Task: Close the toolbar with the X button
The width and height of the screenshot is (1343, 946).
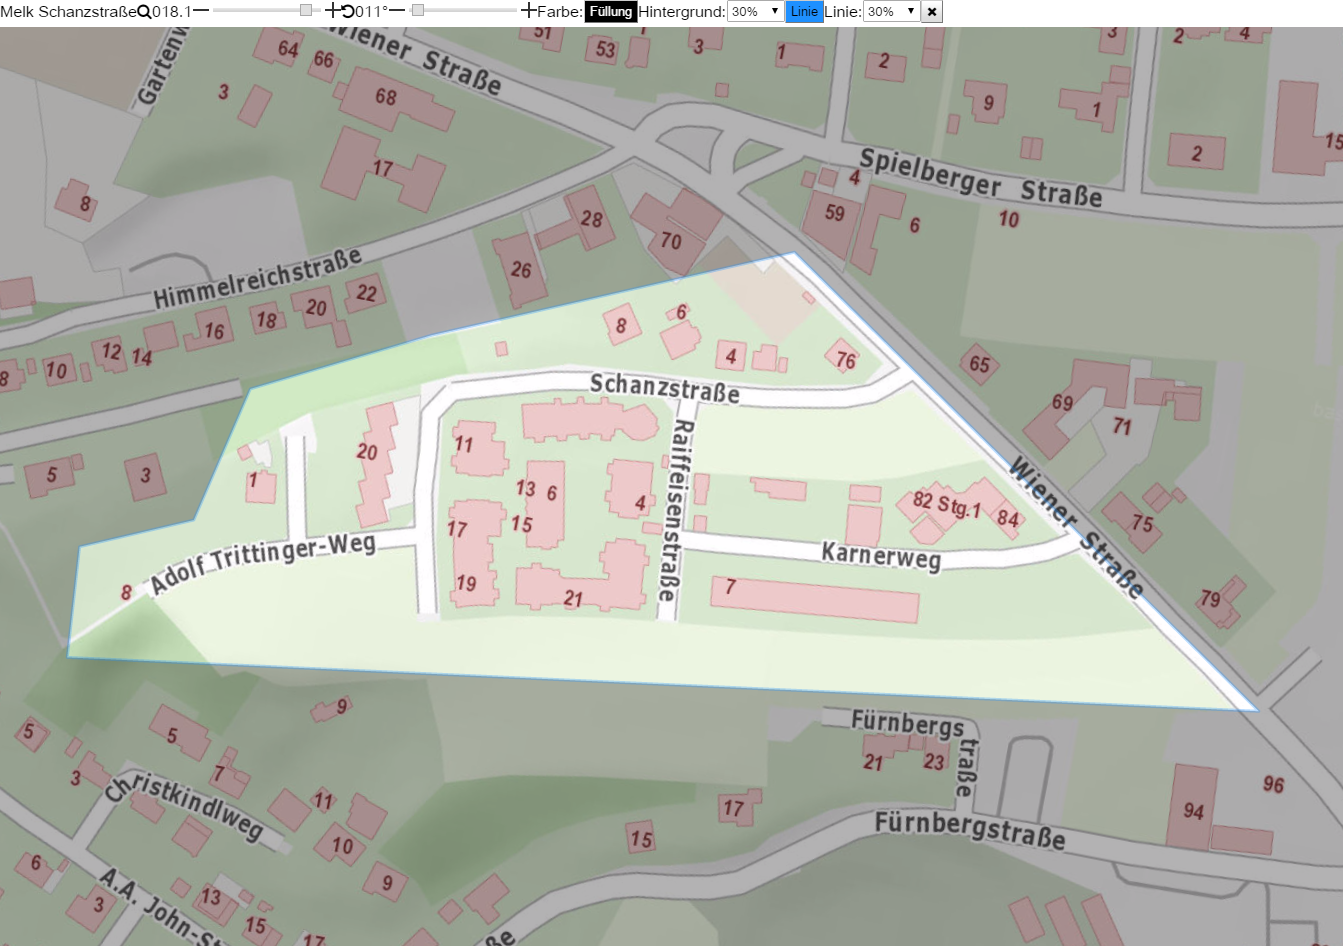Action: [932, 12]
